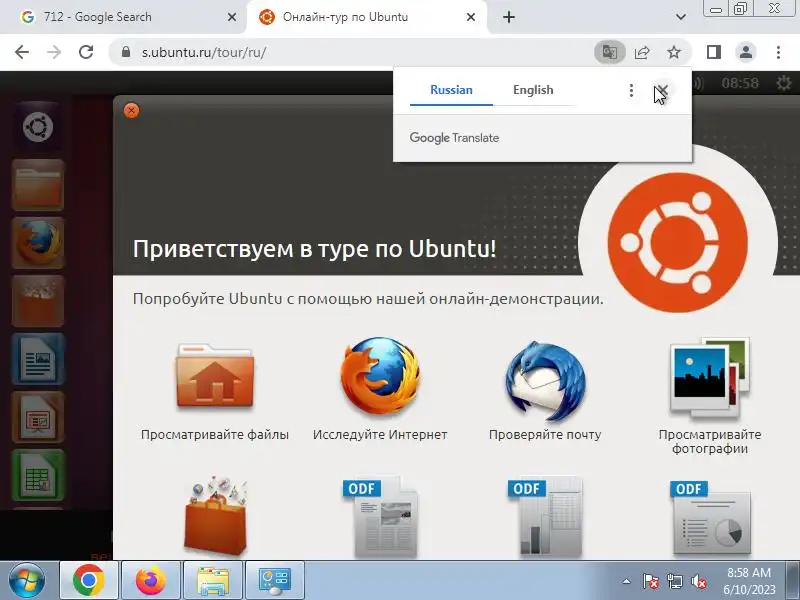Click the lock site information icon

tap(126, 52)
